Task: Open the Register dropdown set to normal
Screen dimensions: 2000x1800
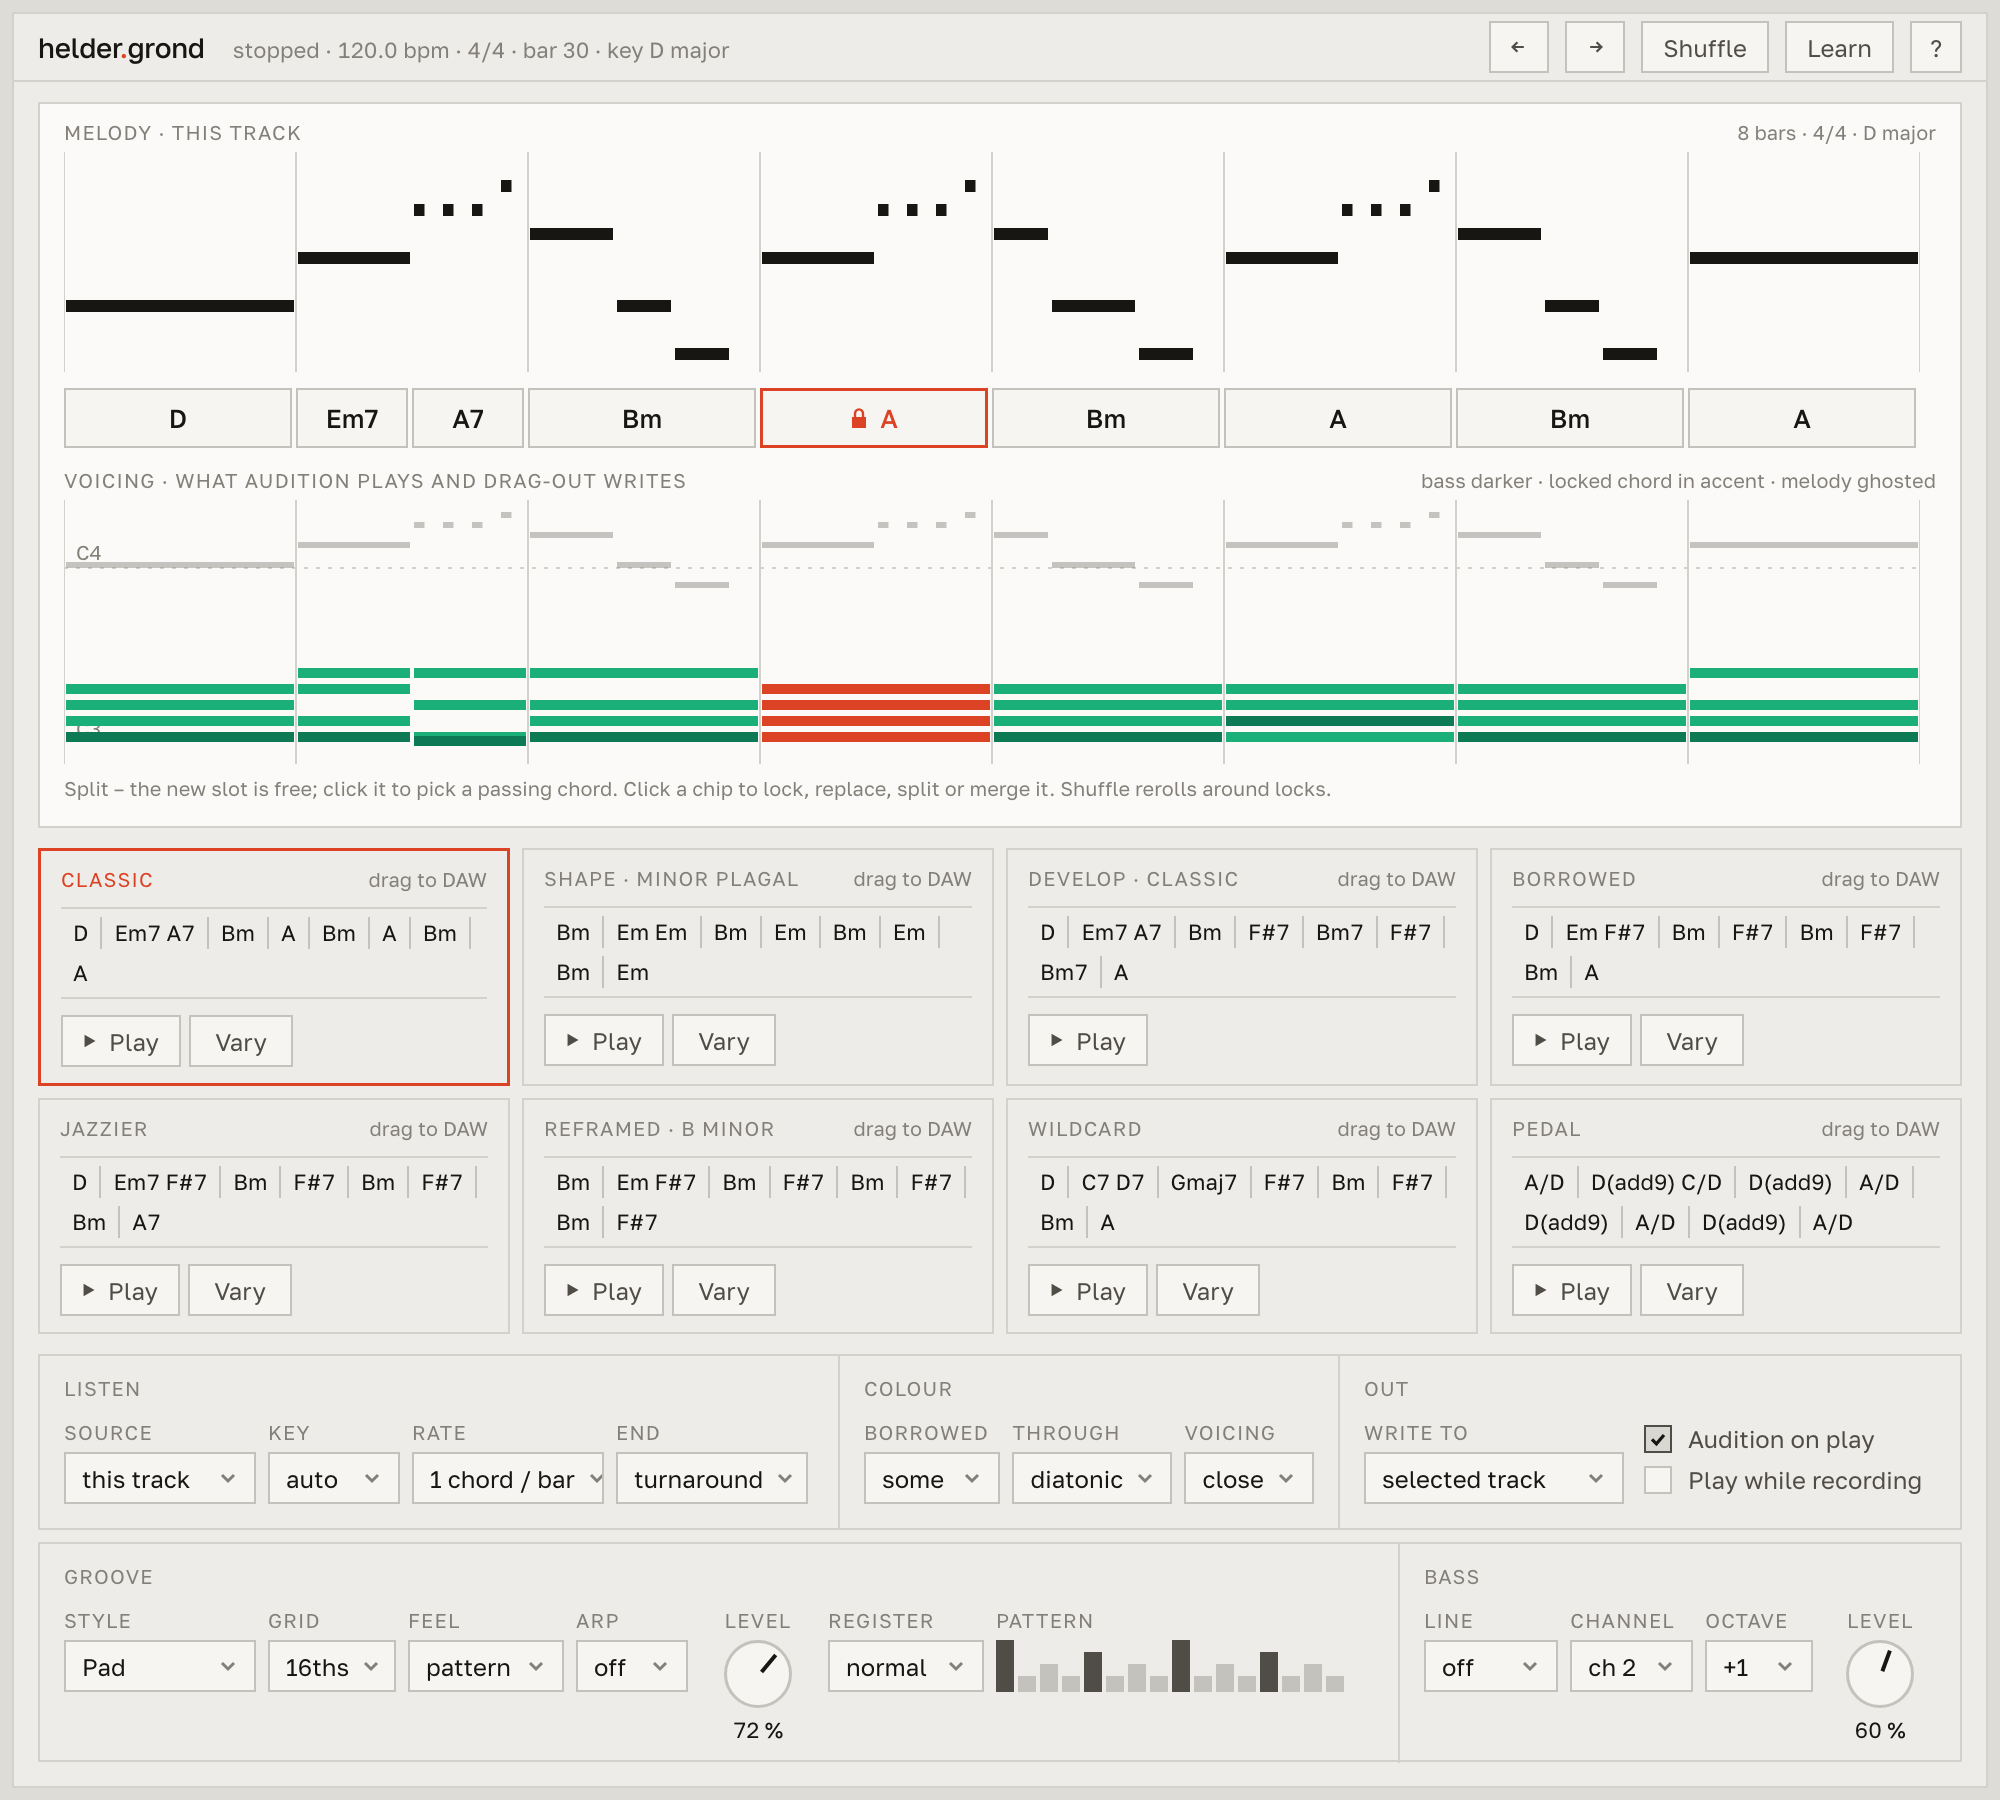Action: click(x=906, y=1667)
